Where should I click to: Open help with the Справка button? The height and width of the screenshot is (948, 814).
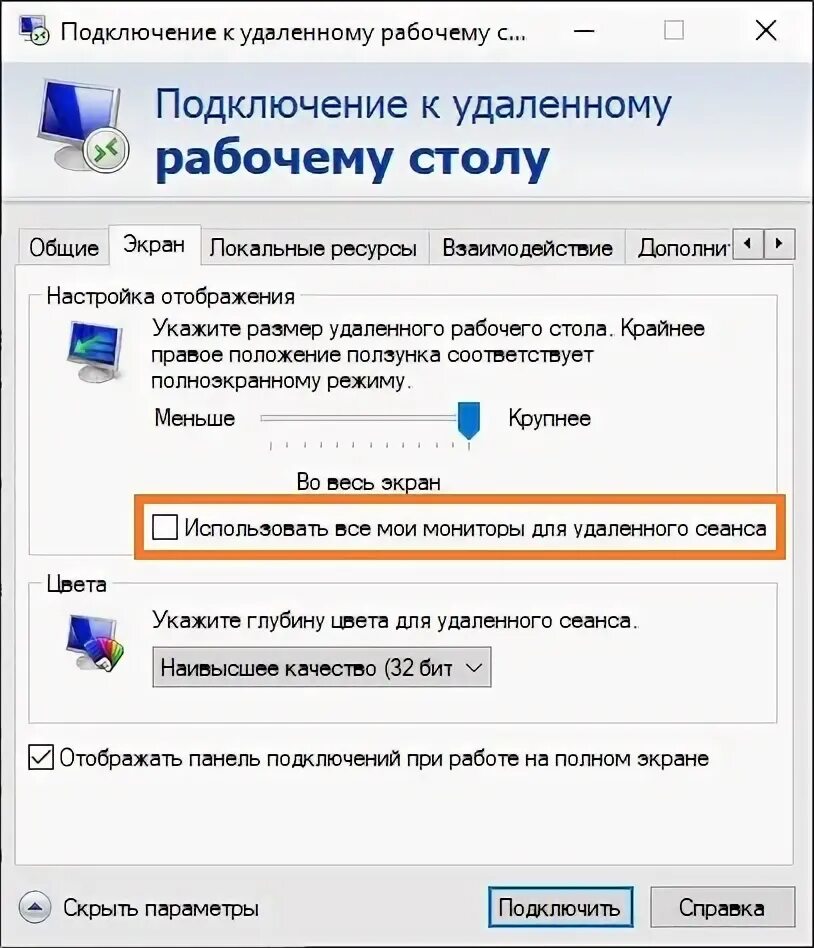pos(721,907)
